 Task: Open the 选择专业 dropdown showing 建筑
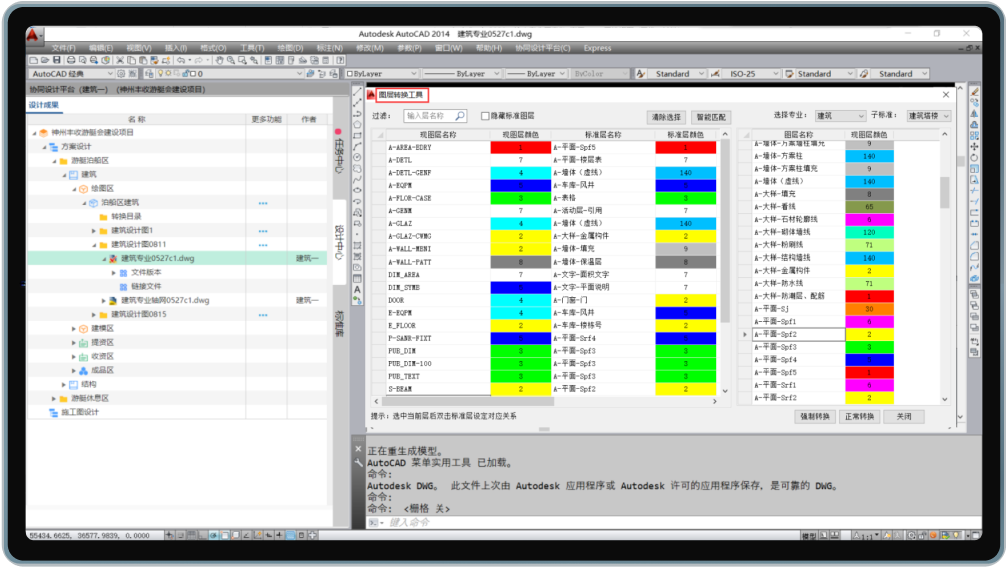[x=840, y=116]
